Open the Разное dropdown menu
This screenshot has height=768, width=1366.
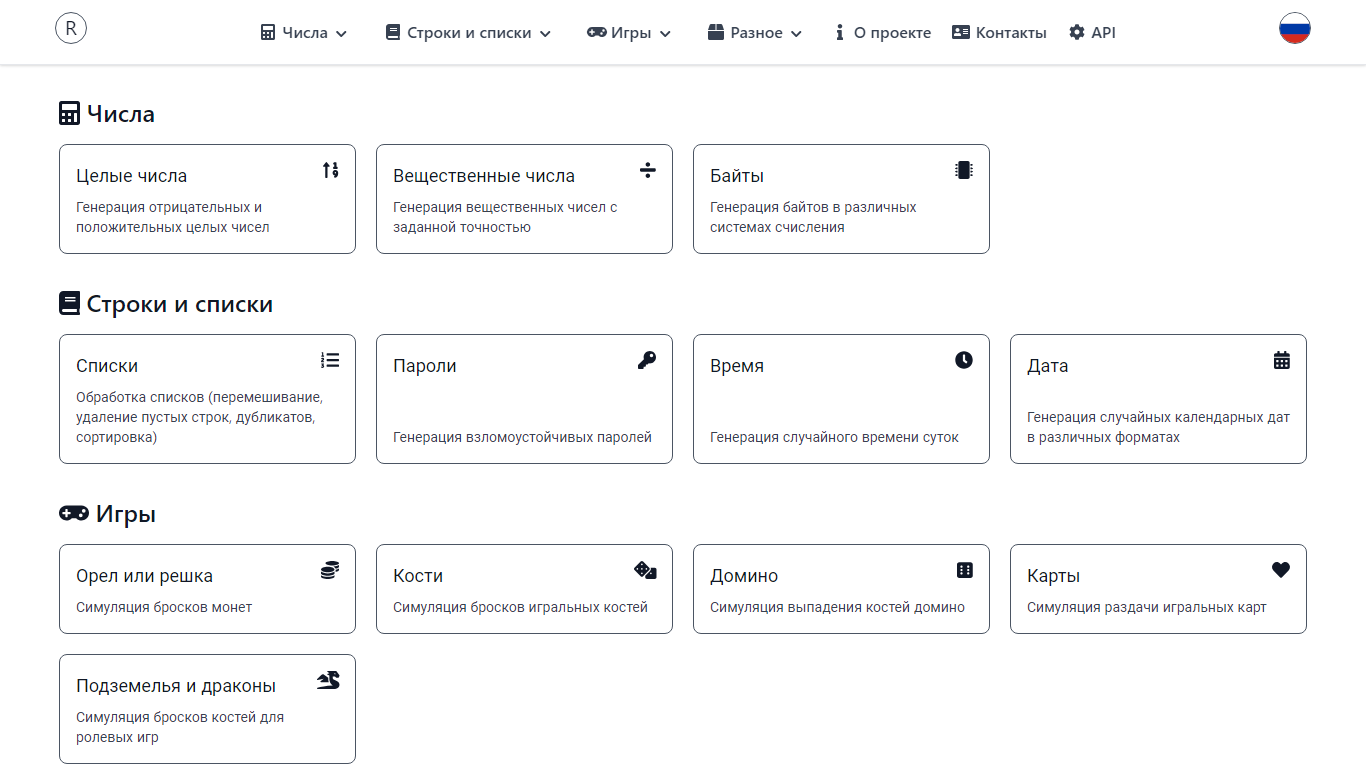755,33
